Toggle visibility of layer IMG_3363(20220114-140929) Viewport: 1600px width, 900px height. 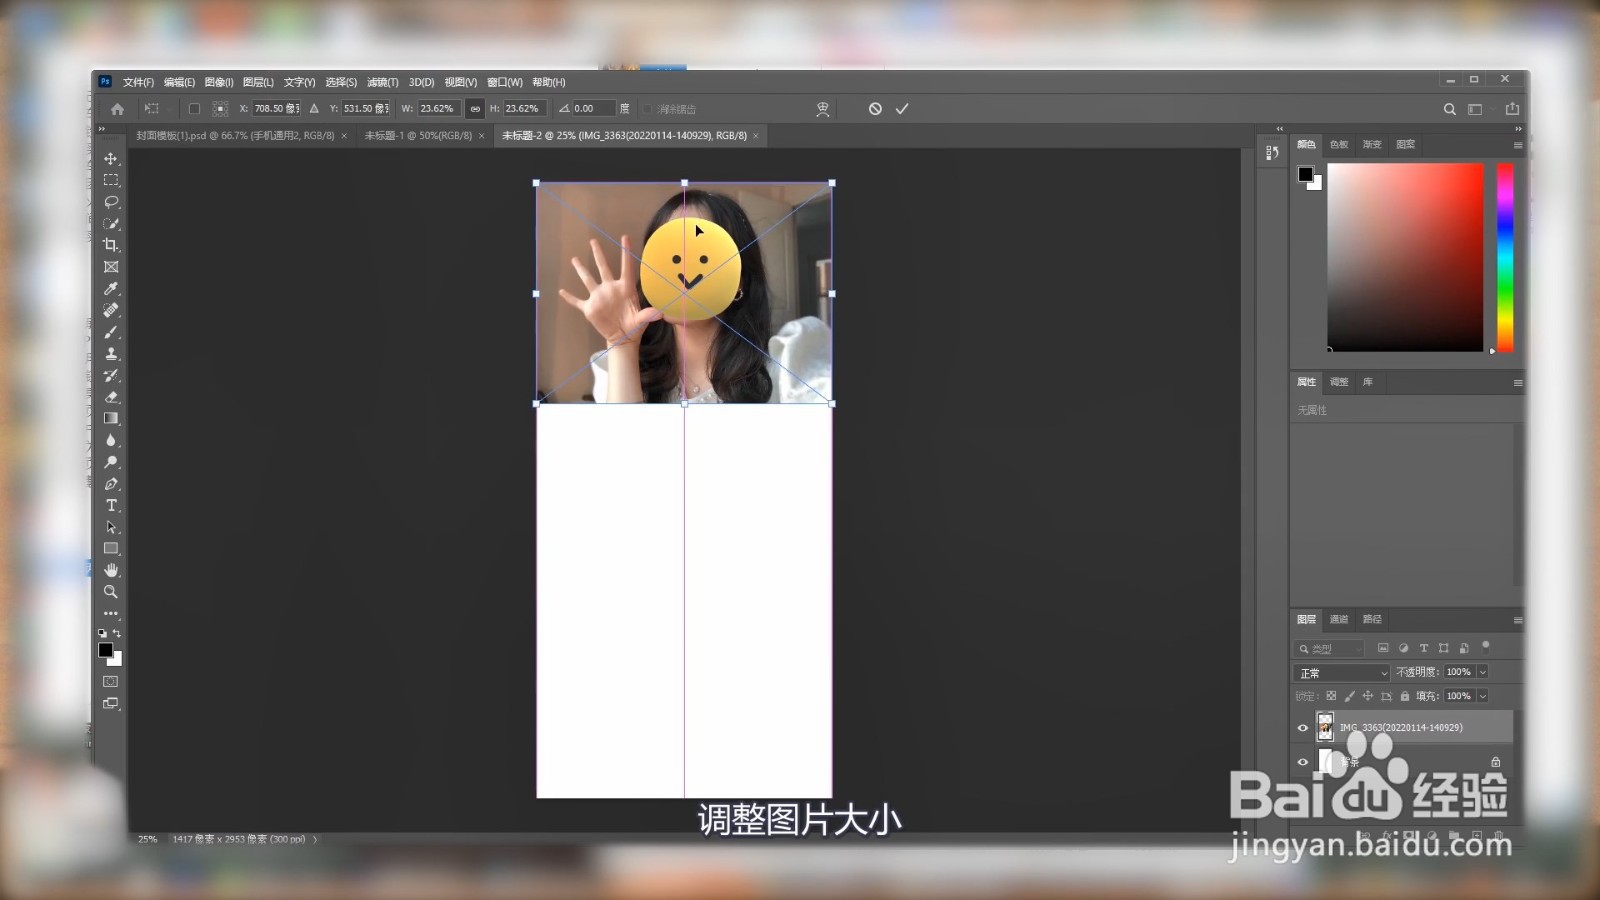1303,727
